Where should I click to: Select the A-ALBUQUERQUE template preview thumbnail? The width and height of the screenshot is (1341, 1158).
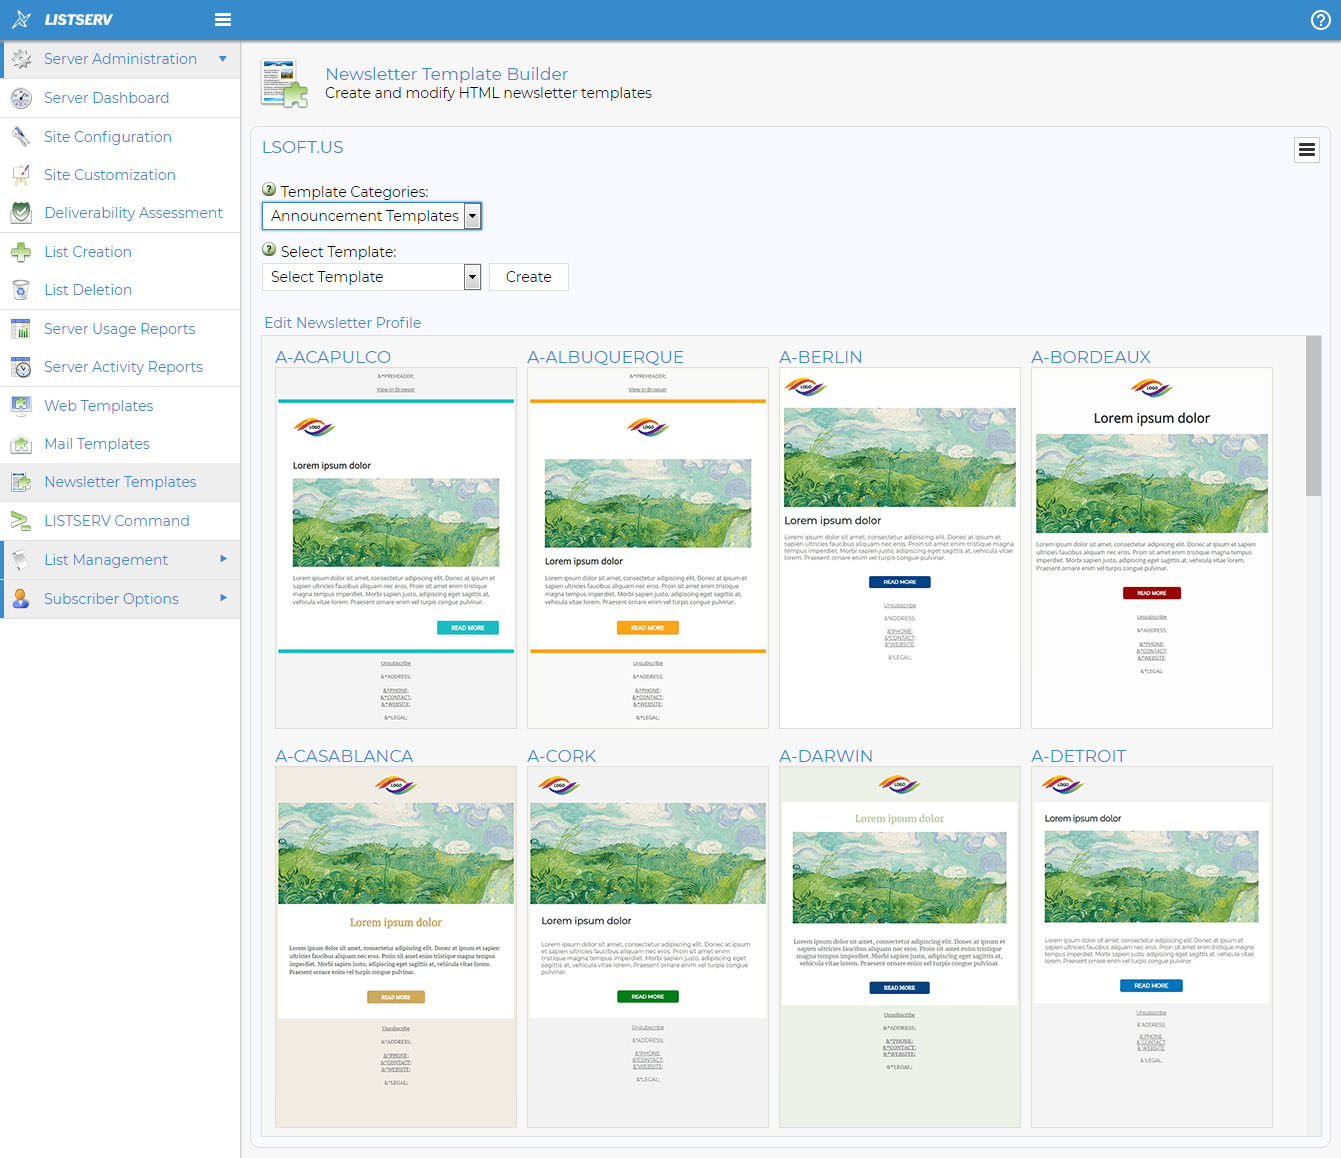[x=648, y=548]
